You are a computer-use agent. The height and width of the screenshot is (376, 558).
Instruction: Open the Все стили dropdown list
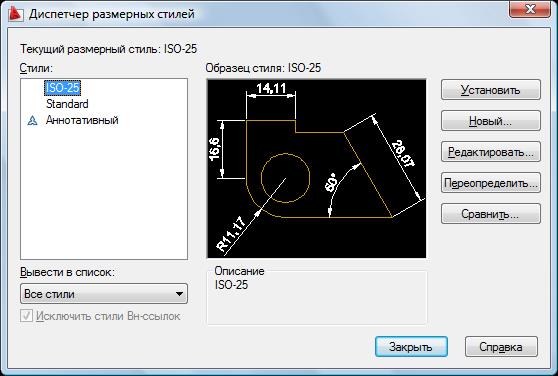(104, 294)
